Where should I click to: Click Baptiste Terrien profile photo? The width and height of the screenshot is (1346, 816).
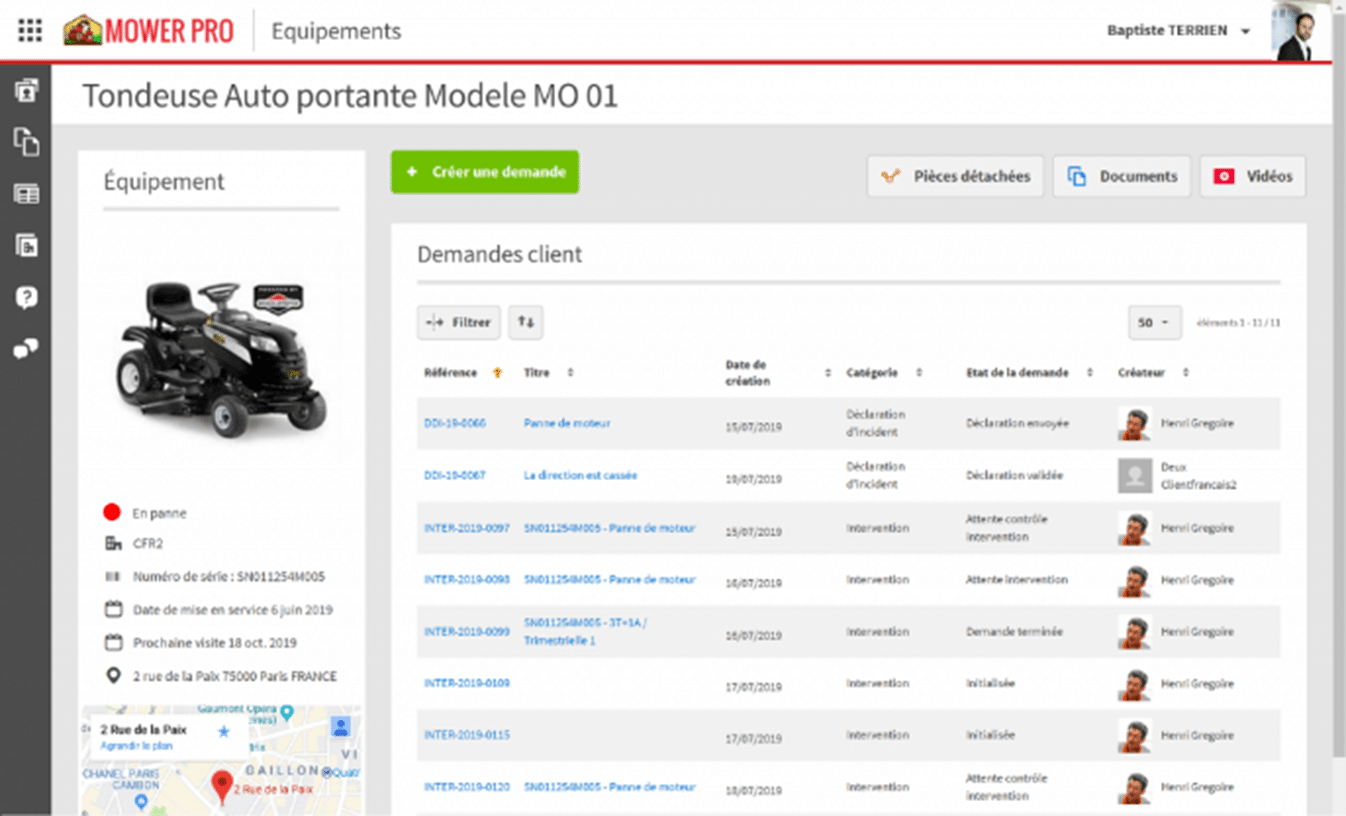[1301, 30]
